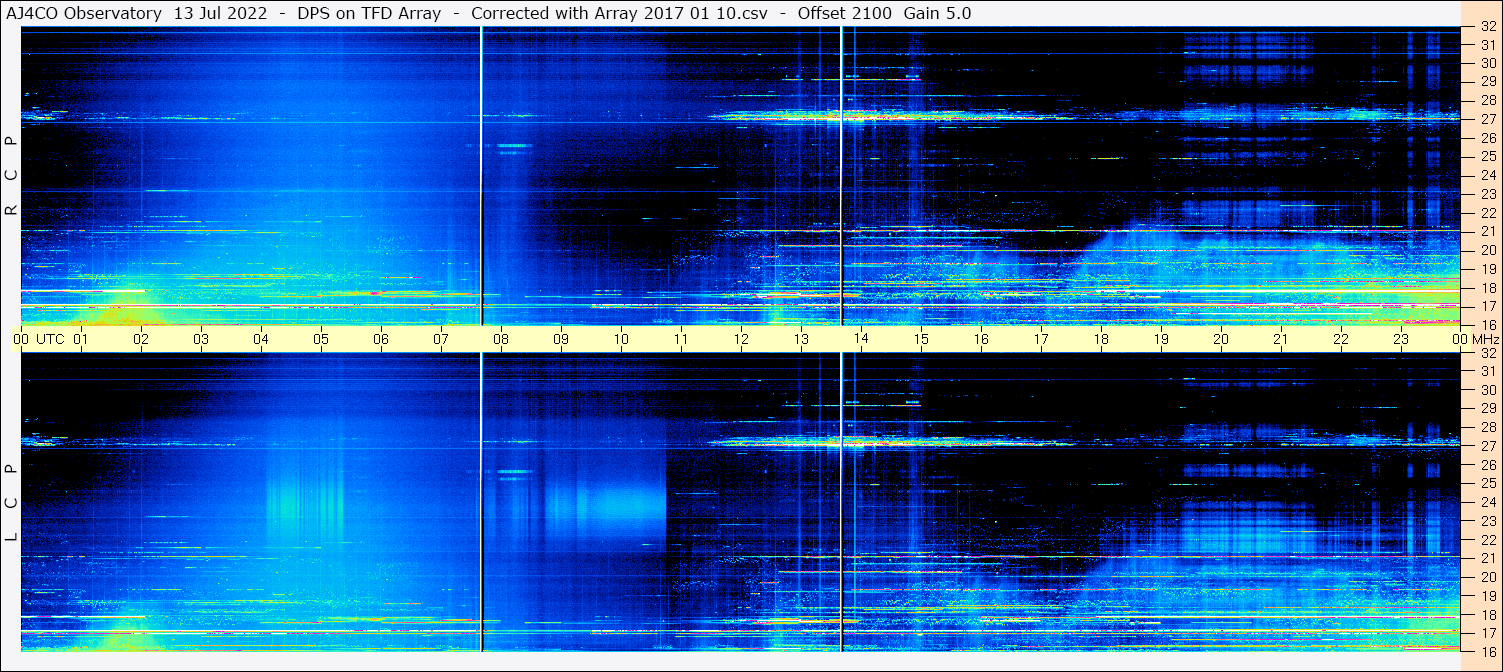The width and height of the screenshot is (1503, 672).
Task: Click "Corrected with Array 2017 01 10.csv" text
Action: pos(619,13)
